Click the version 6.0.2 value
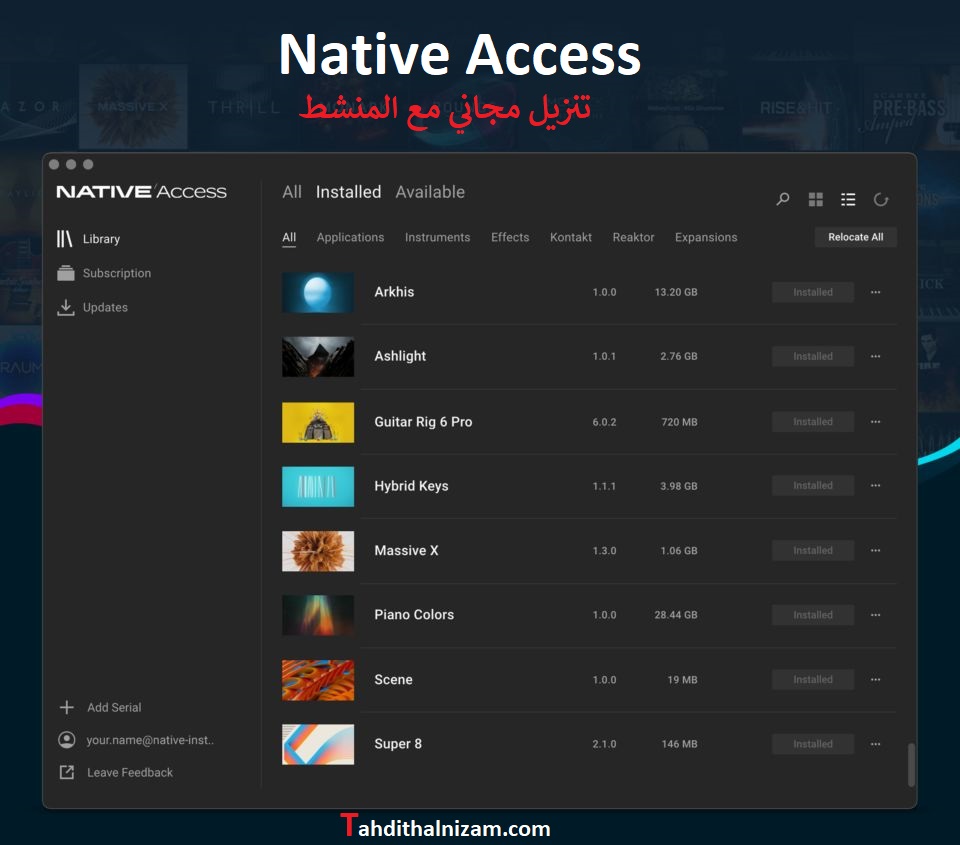This screenshot has width=960, height=845. tap(604, 422)
